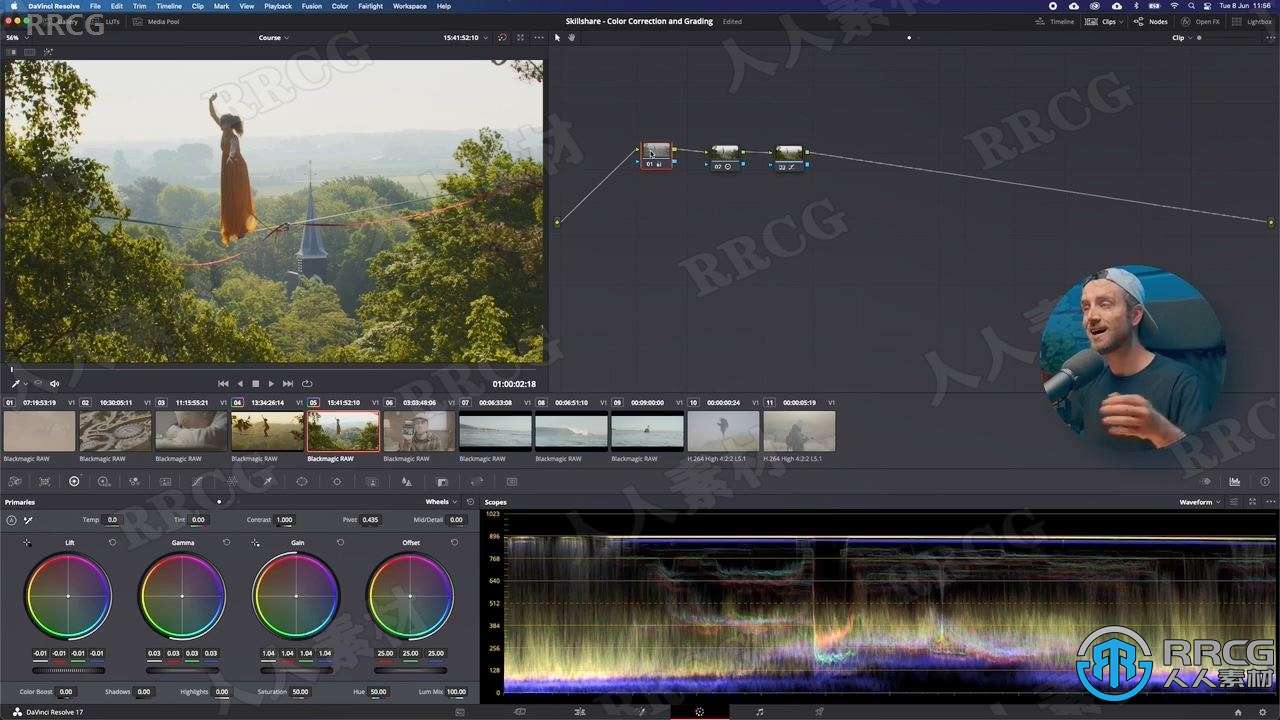Open the Information panel icon
Screen dimensions: 1280x720
pyautogui.click(x=1265, y=481)
